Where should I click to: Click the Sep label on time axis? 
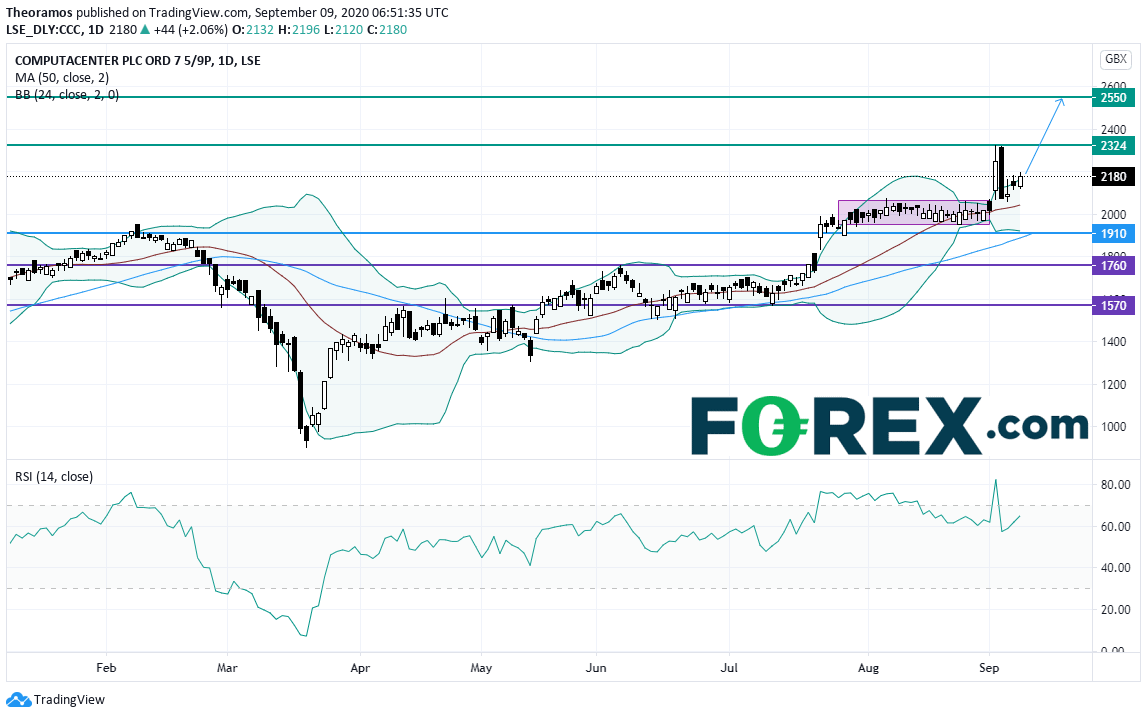click(989, 668)
